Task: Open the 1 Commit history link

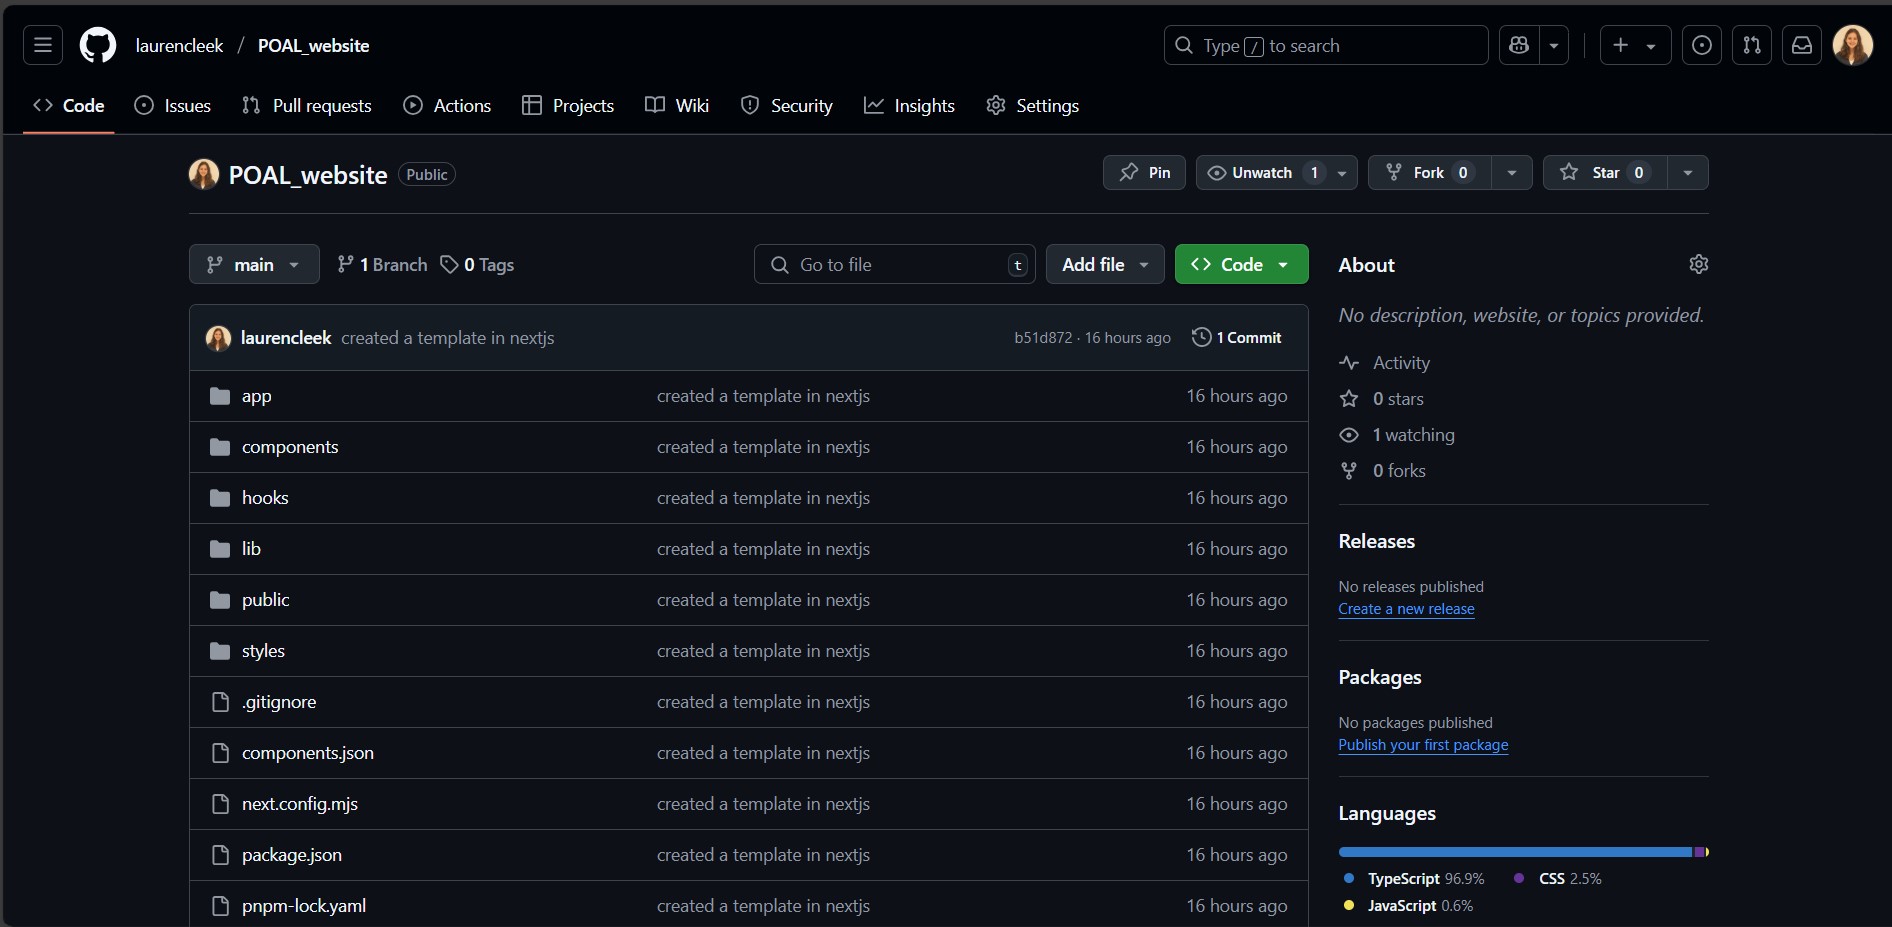Action: point(1237,338)
